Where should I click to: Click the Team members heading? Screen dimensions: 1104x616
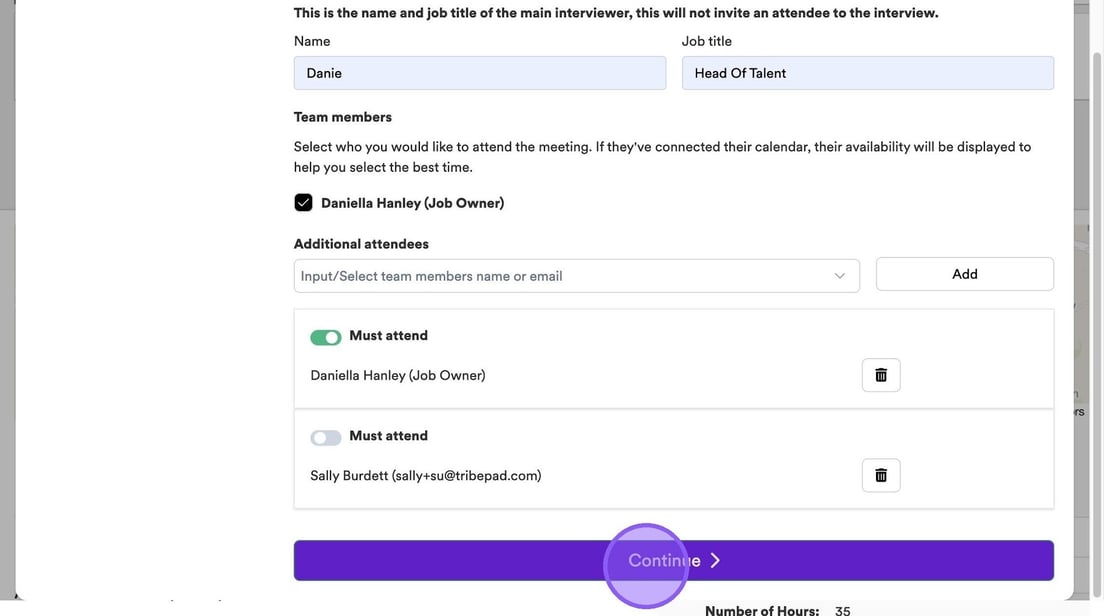click(x=342, y=117)
